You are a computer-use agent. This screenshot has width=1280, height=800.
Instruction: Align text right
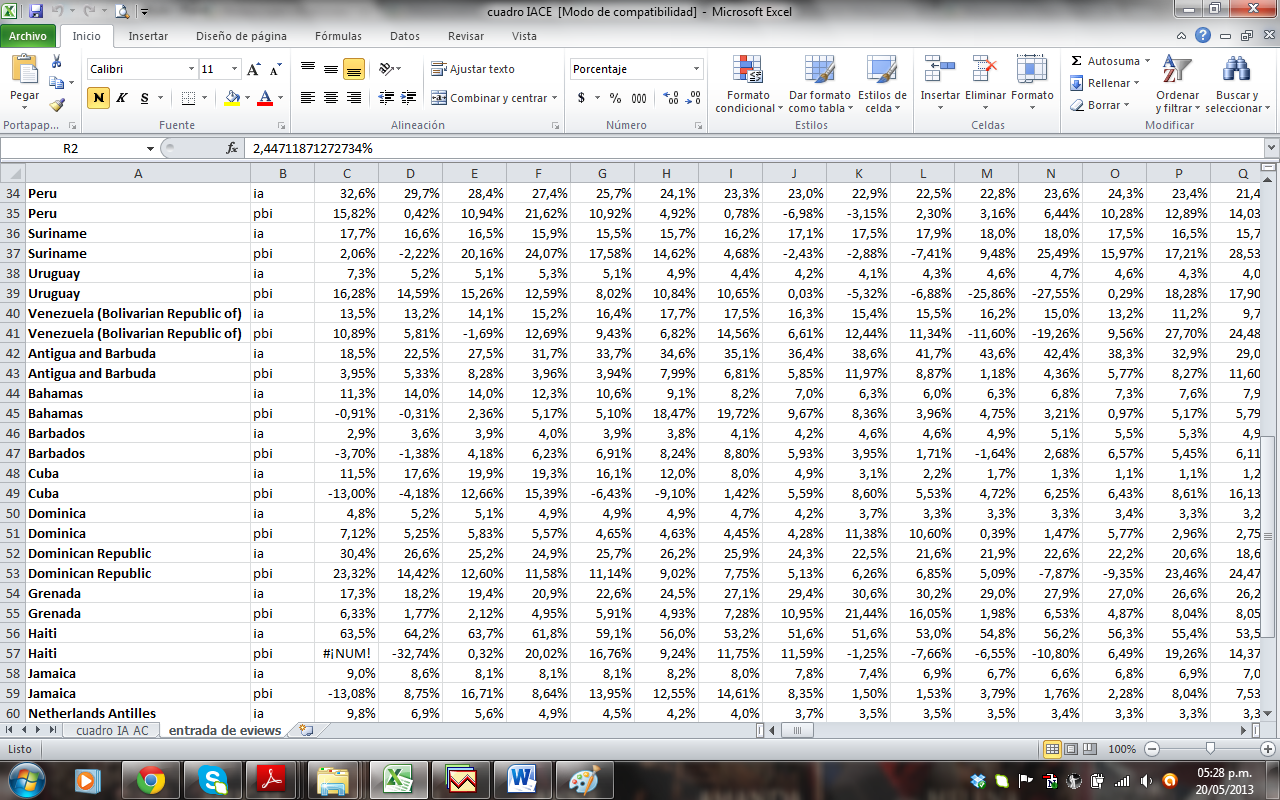click(353, 98)
